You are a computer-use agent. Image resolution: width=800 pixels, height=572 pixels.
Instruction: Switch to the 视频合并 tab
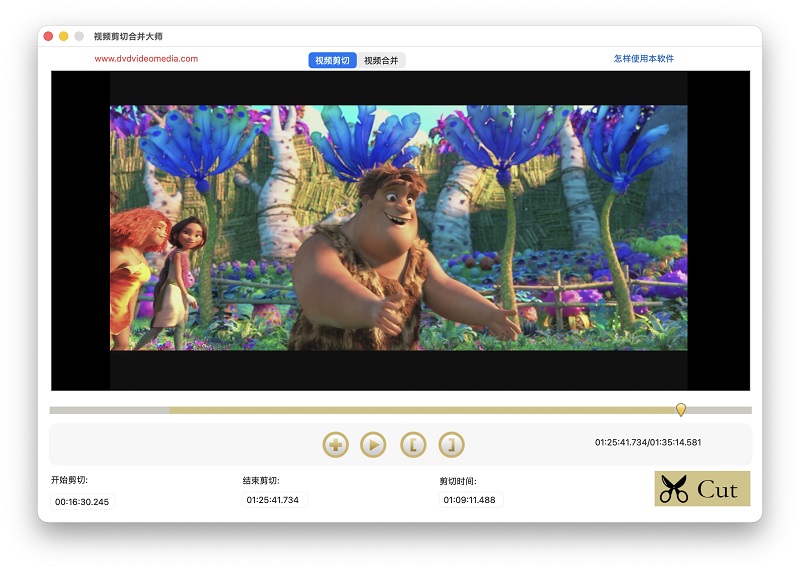coord(381,60)
